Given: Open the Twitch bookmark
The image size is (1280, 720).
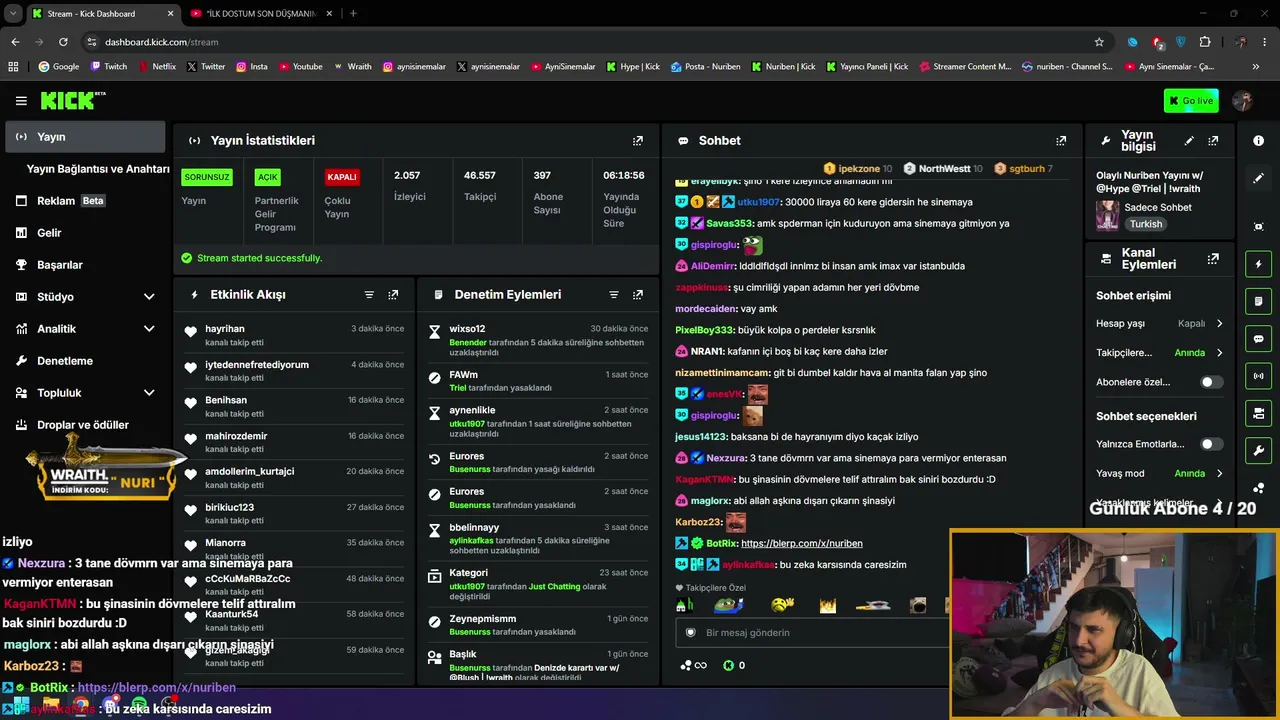Looking at the screenshot, I should click(x=109, y=67).
